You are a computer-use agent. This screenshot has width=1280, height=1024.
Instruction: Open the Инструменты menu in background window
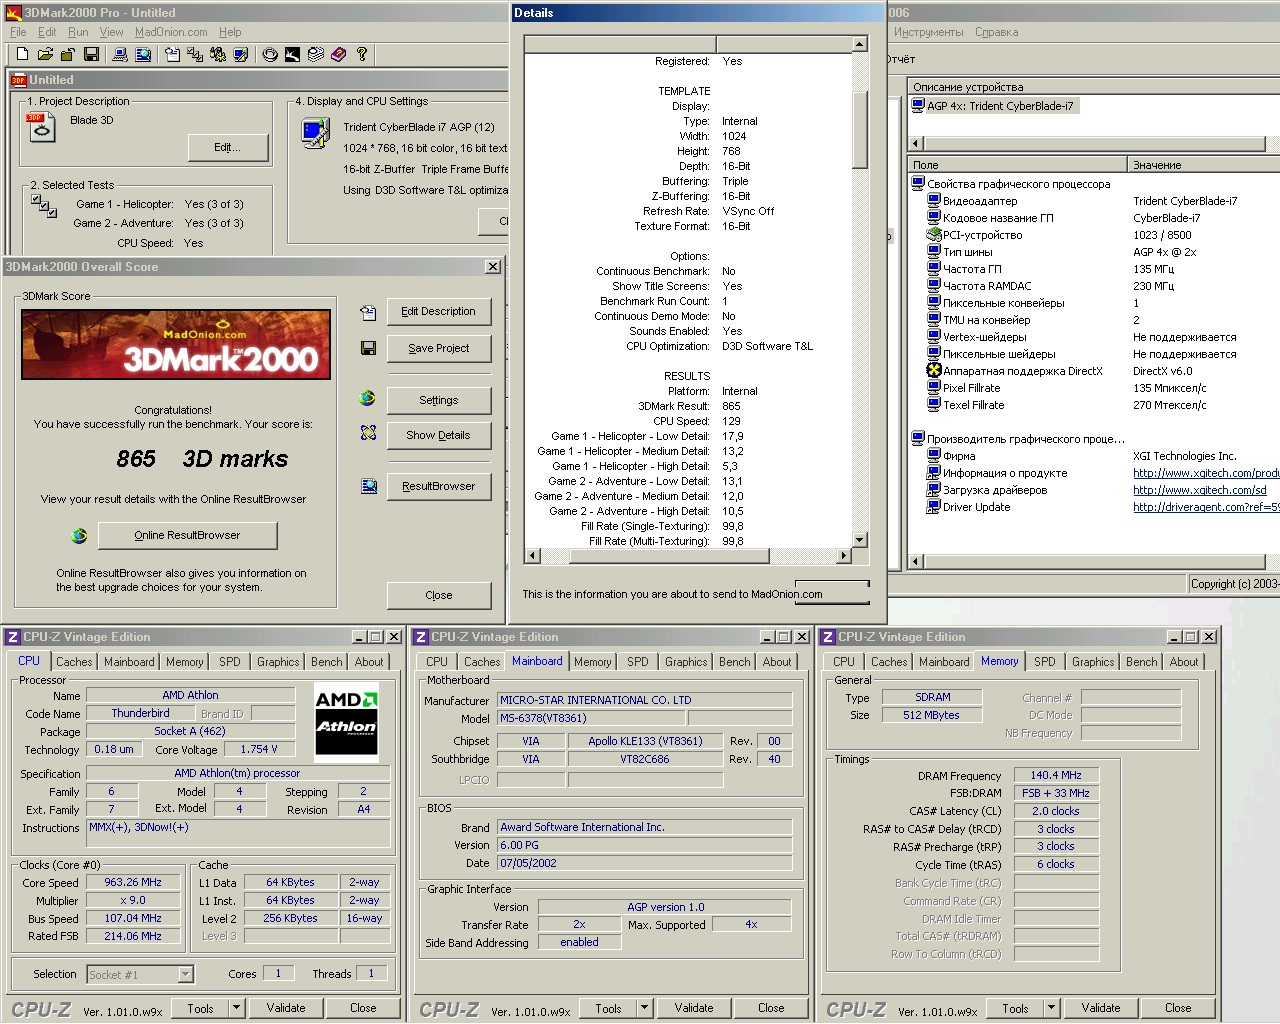[929, 32]
